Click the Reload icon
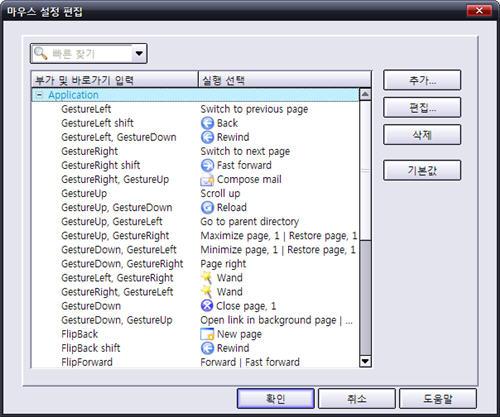Screen dimensions: 500x417 point(207,207)
